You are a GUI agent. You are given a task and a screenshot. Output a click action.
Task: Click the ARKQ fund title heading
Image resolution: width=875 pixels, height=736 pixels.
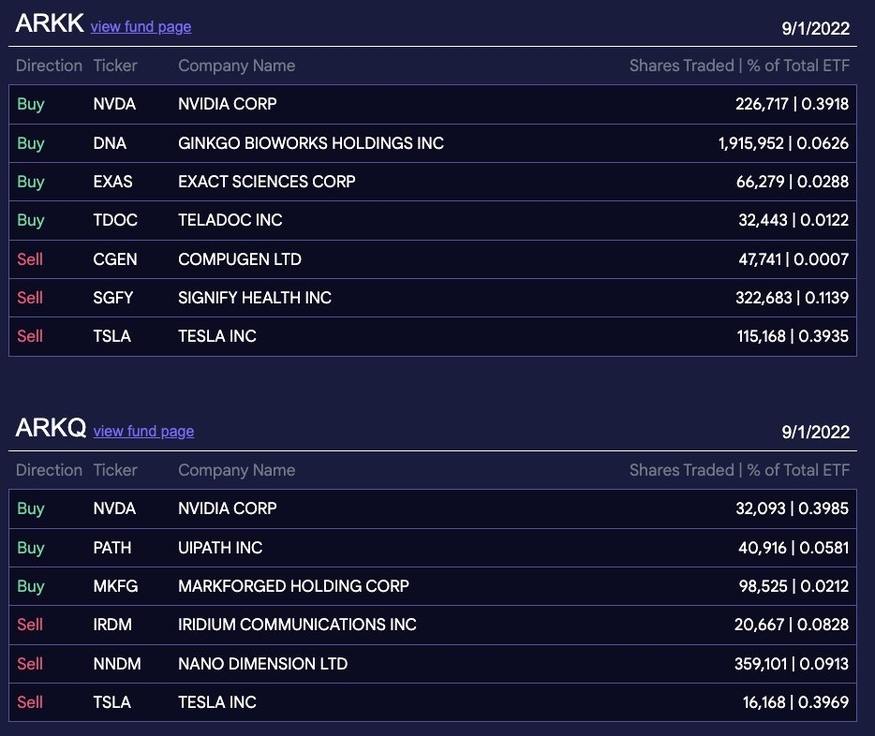pyautogui.click(x=51, y=428)
